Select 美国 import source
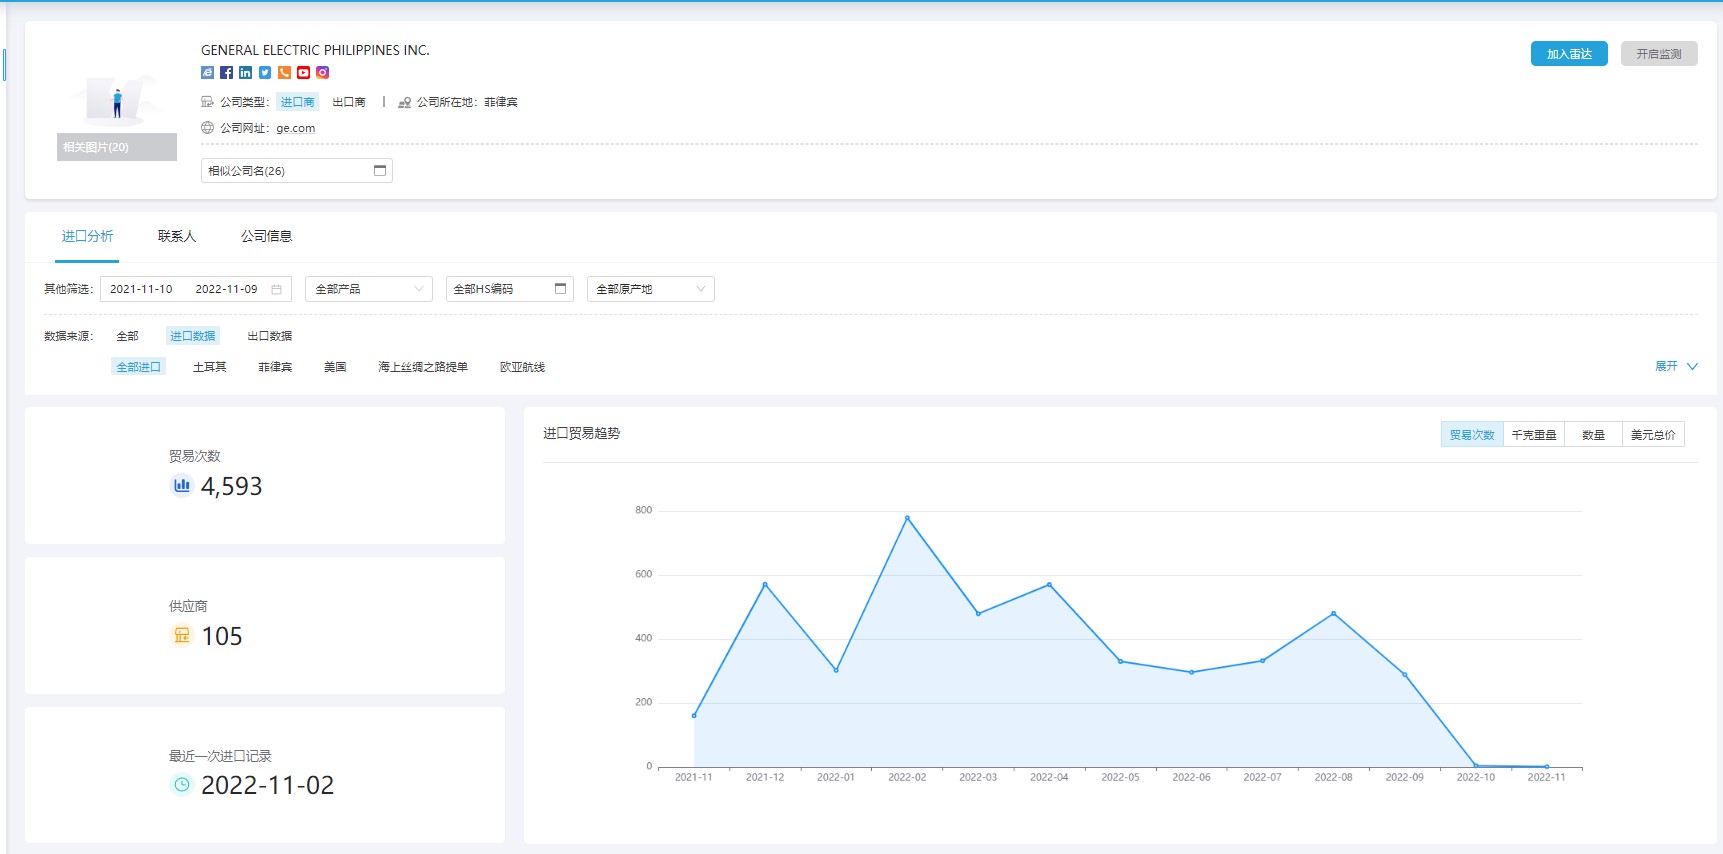 coord(335,367)
